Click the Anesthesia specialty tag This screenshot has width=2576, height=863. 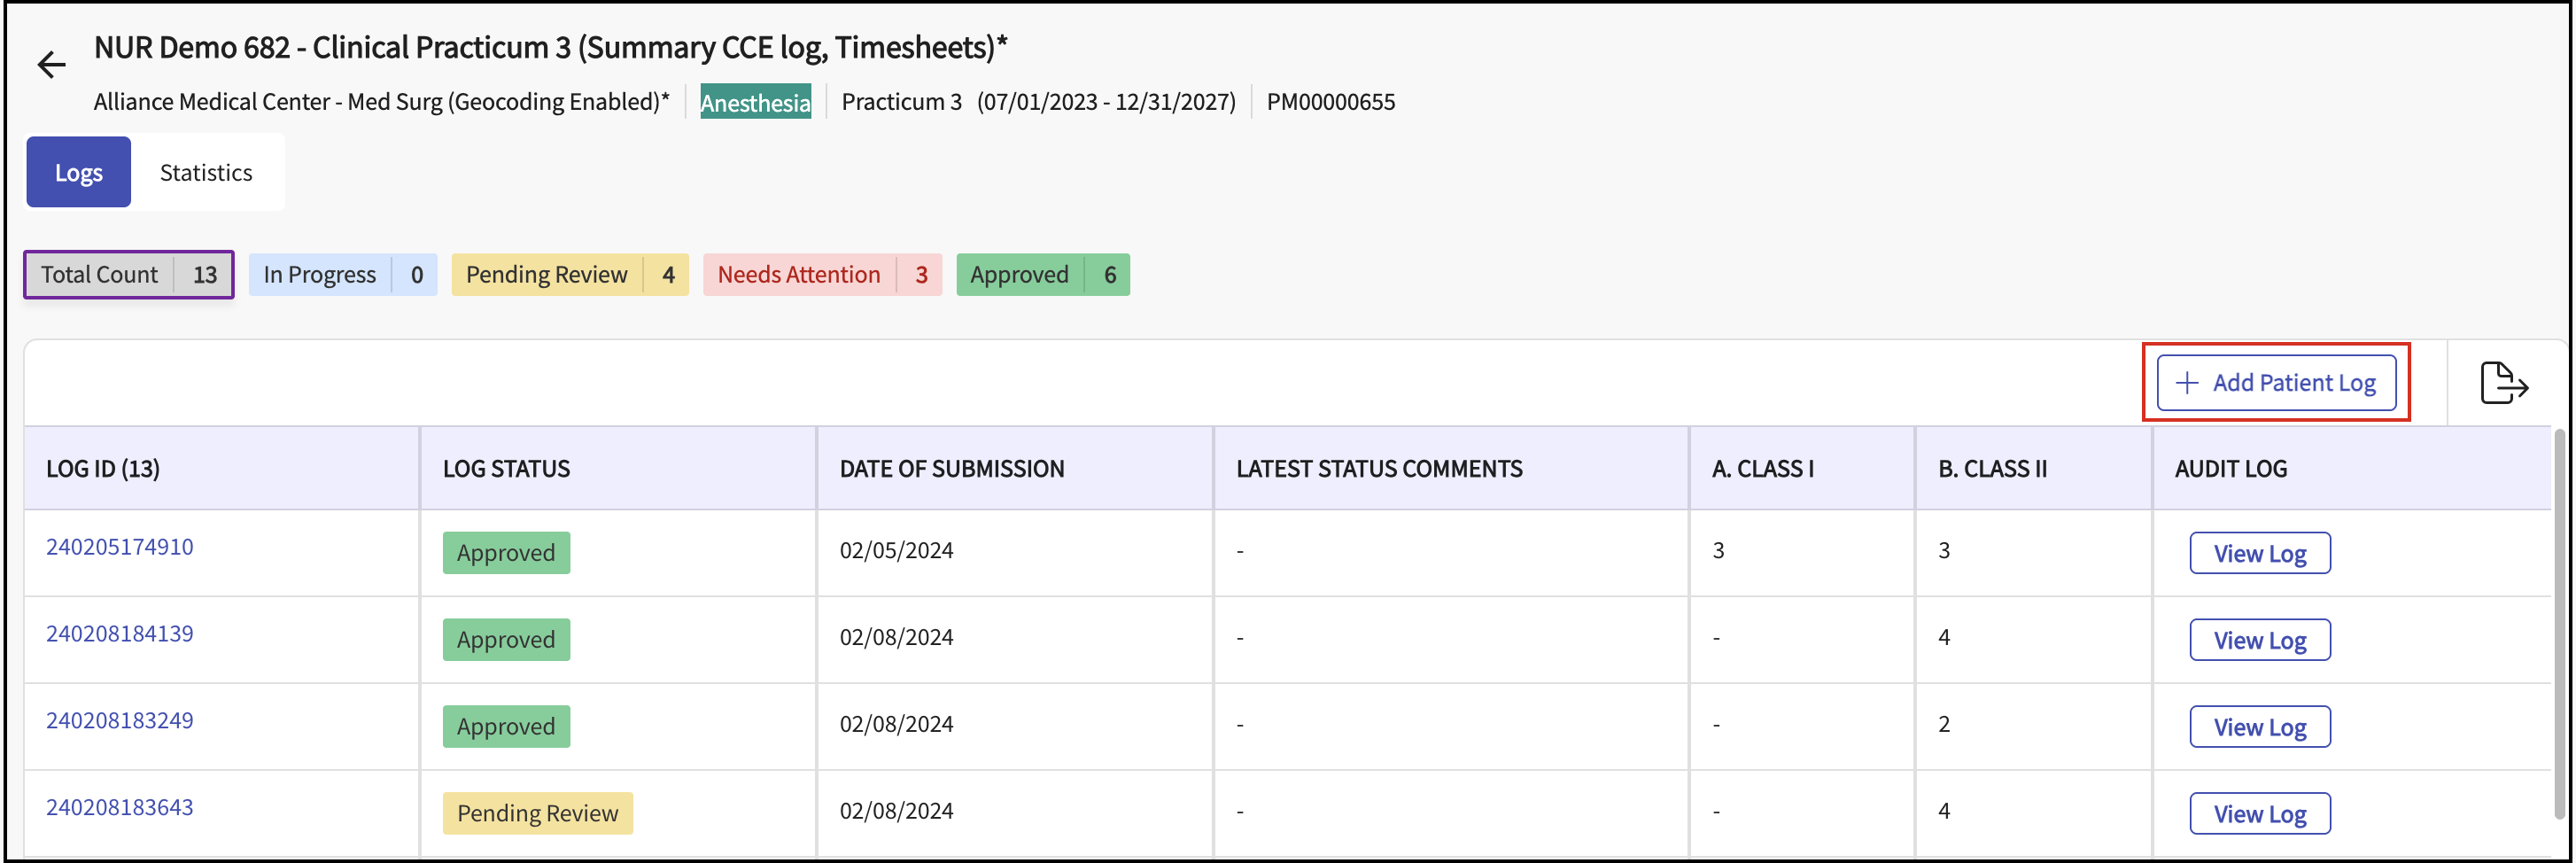click(x=755, y=103)
